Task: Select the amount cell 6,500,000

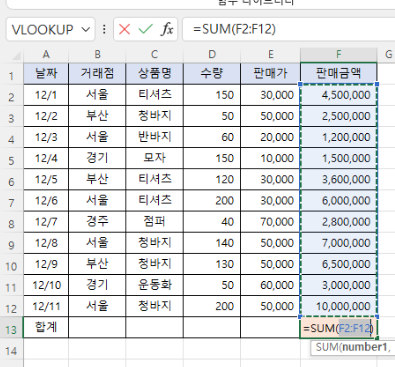Action: (x=339, y=264)
